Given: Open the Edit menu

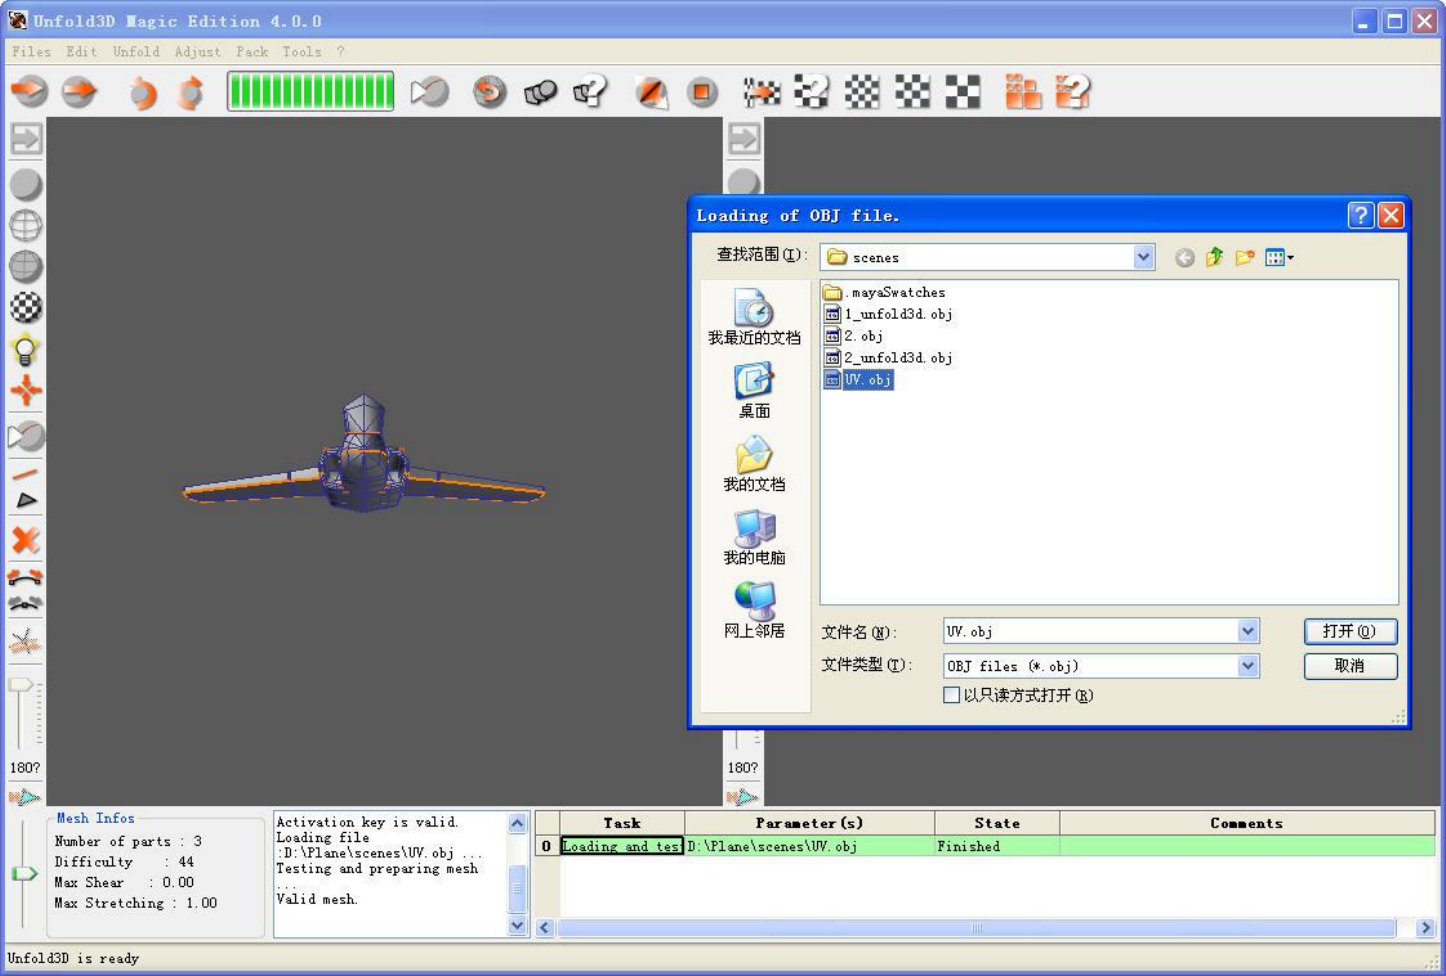Looking at the screenshot, I should (81, 52).
